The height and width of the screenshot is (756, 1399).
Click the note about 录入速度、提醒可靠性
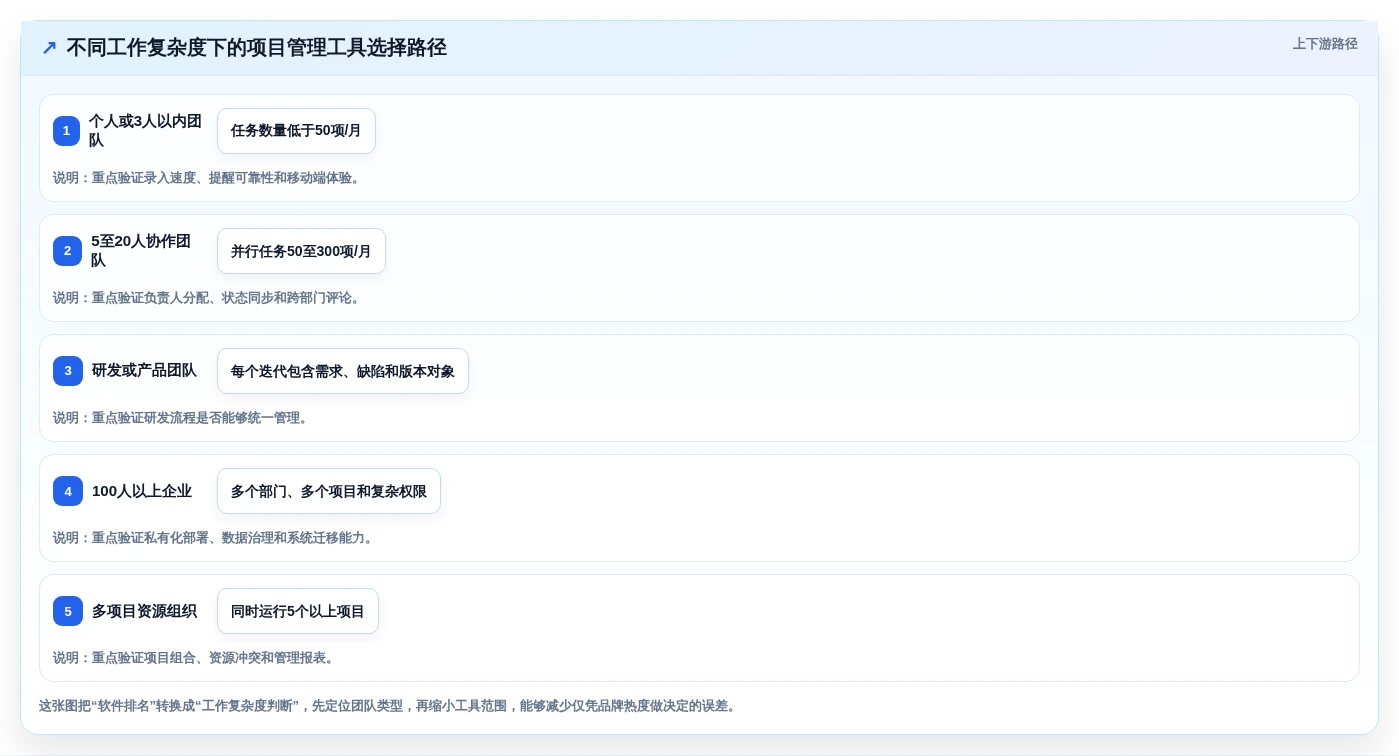coord(209,178)
